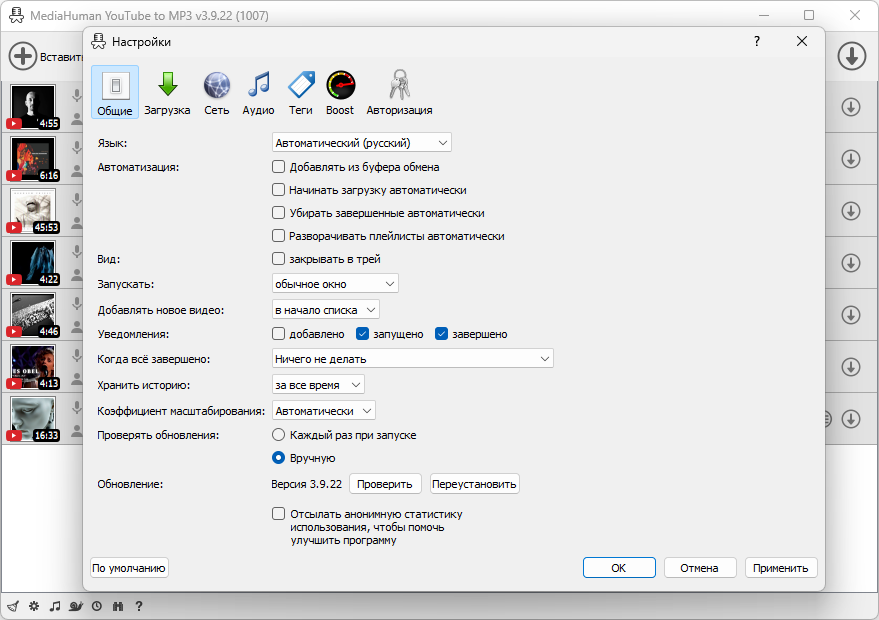
Task: Check Убирать завершенные автоматически
Action: [x=279, y=212]
